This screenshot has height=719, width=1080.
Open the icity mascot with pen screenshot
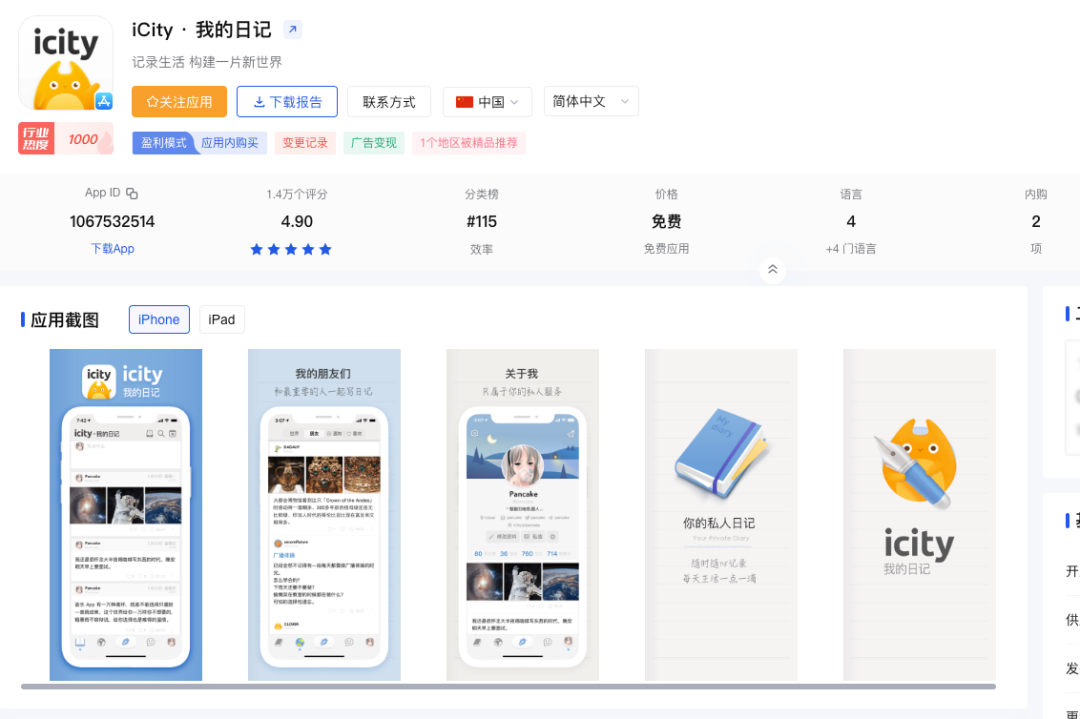[x=920, y=514]
